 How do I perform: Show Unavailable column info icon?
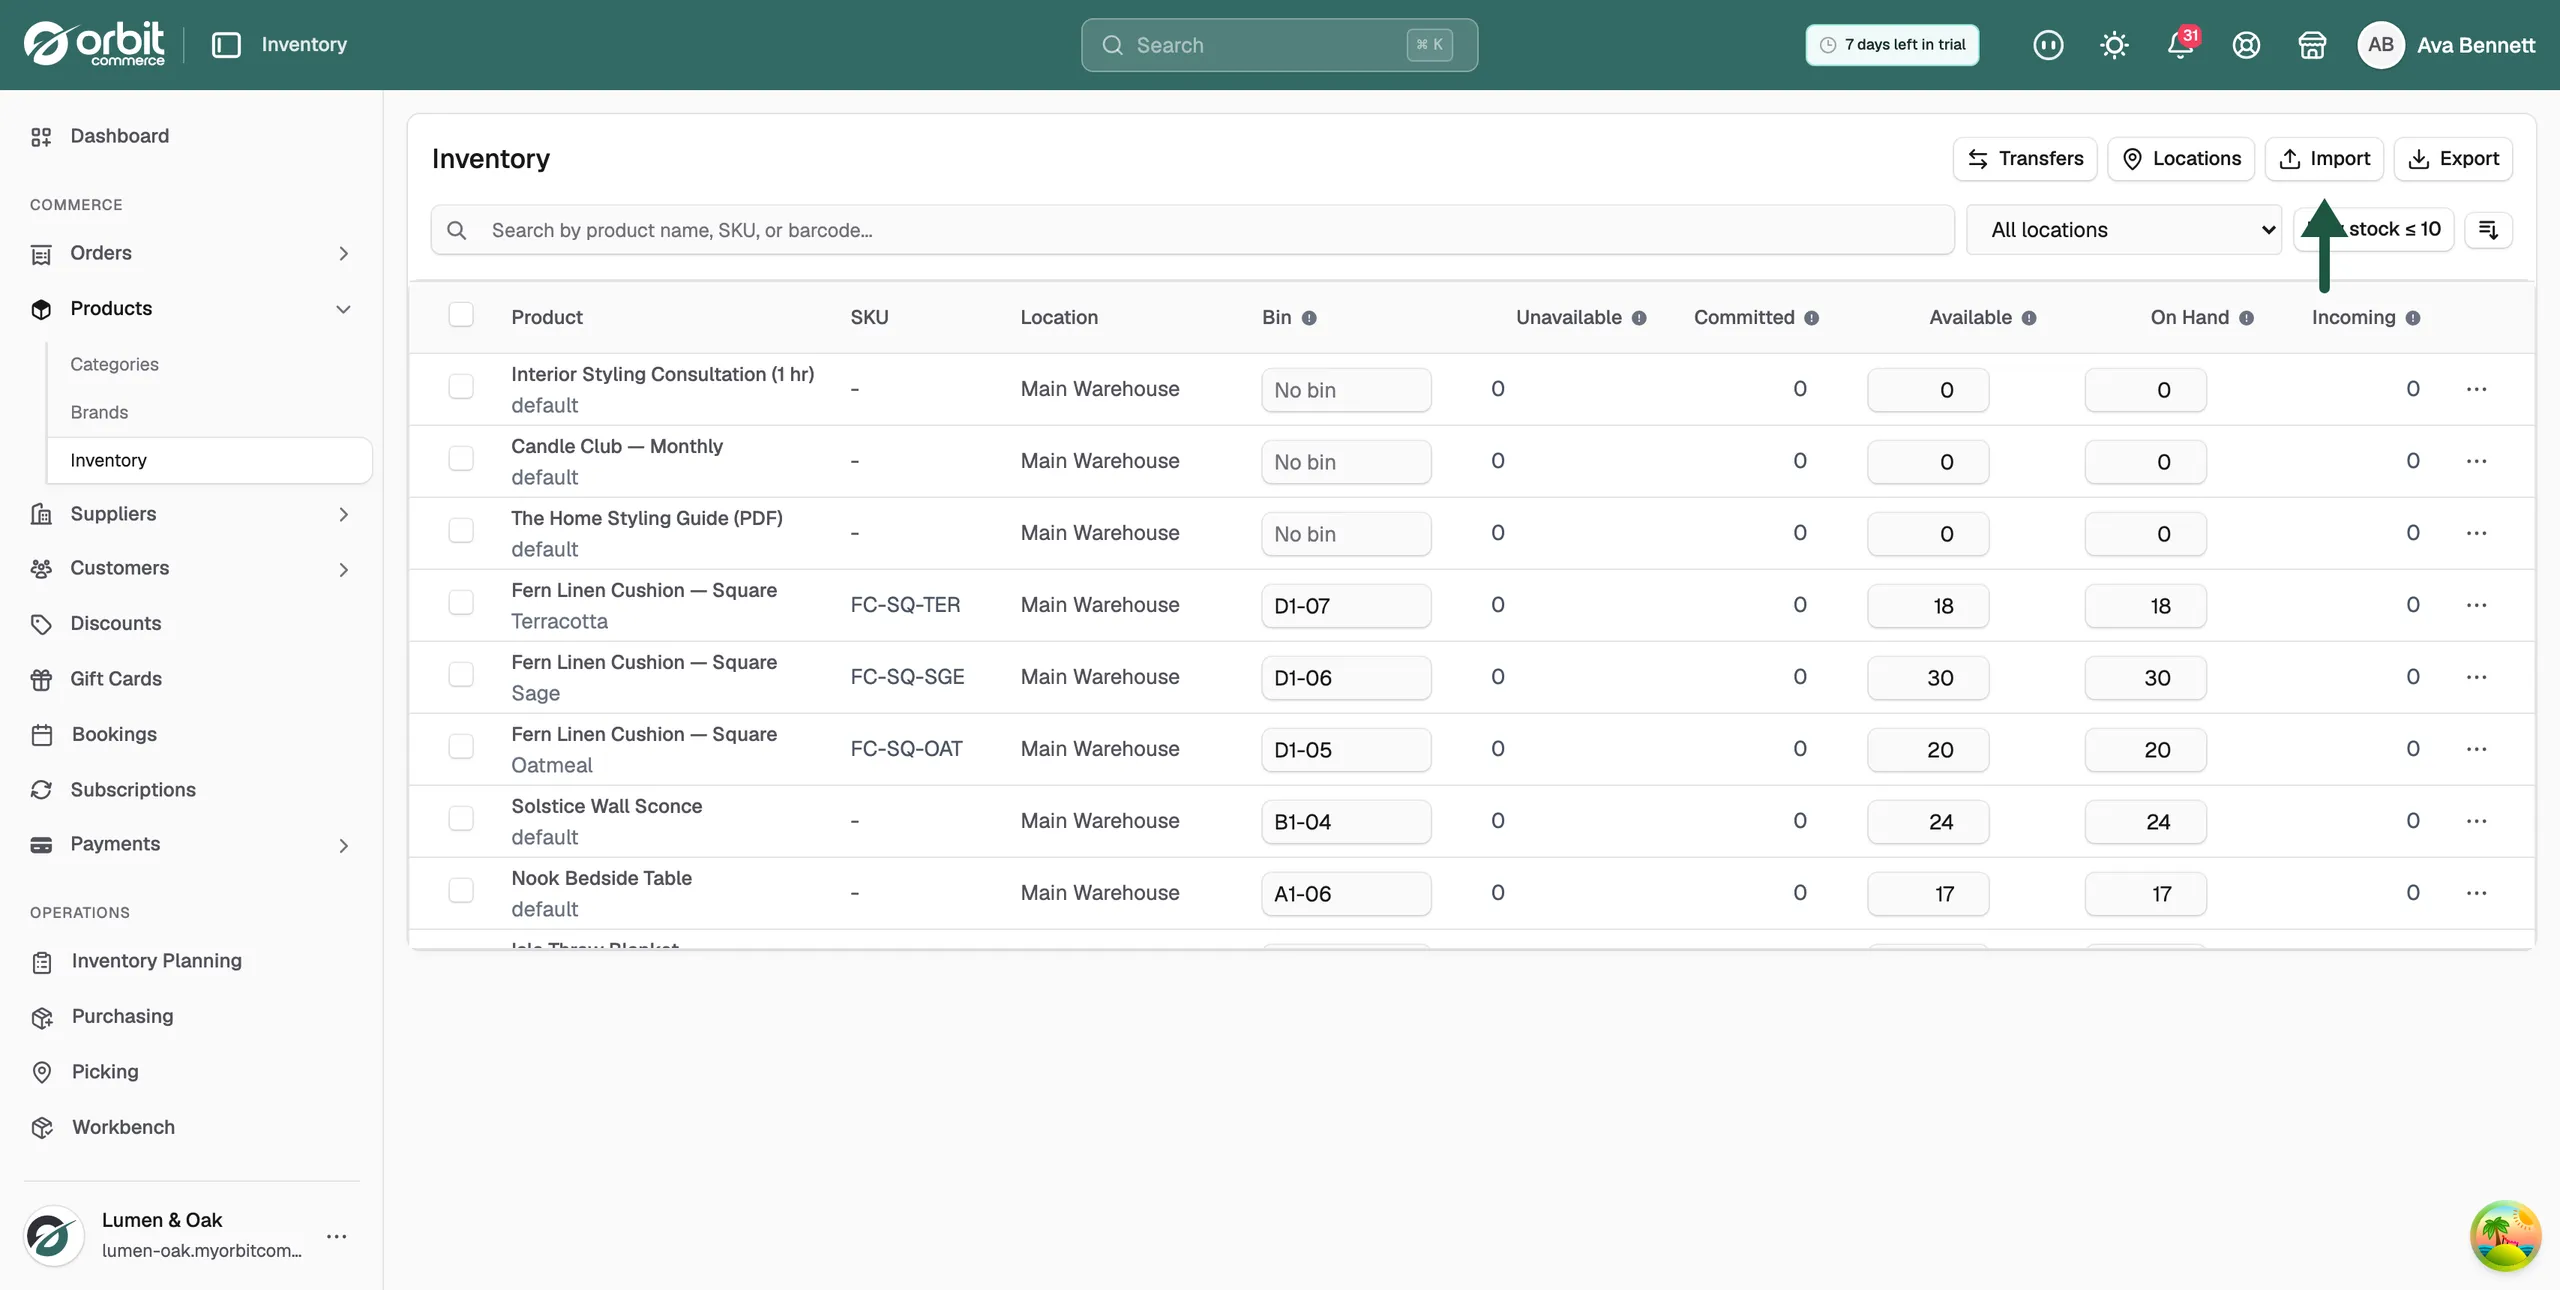tap(1639, 318)
